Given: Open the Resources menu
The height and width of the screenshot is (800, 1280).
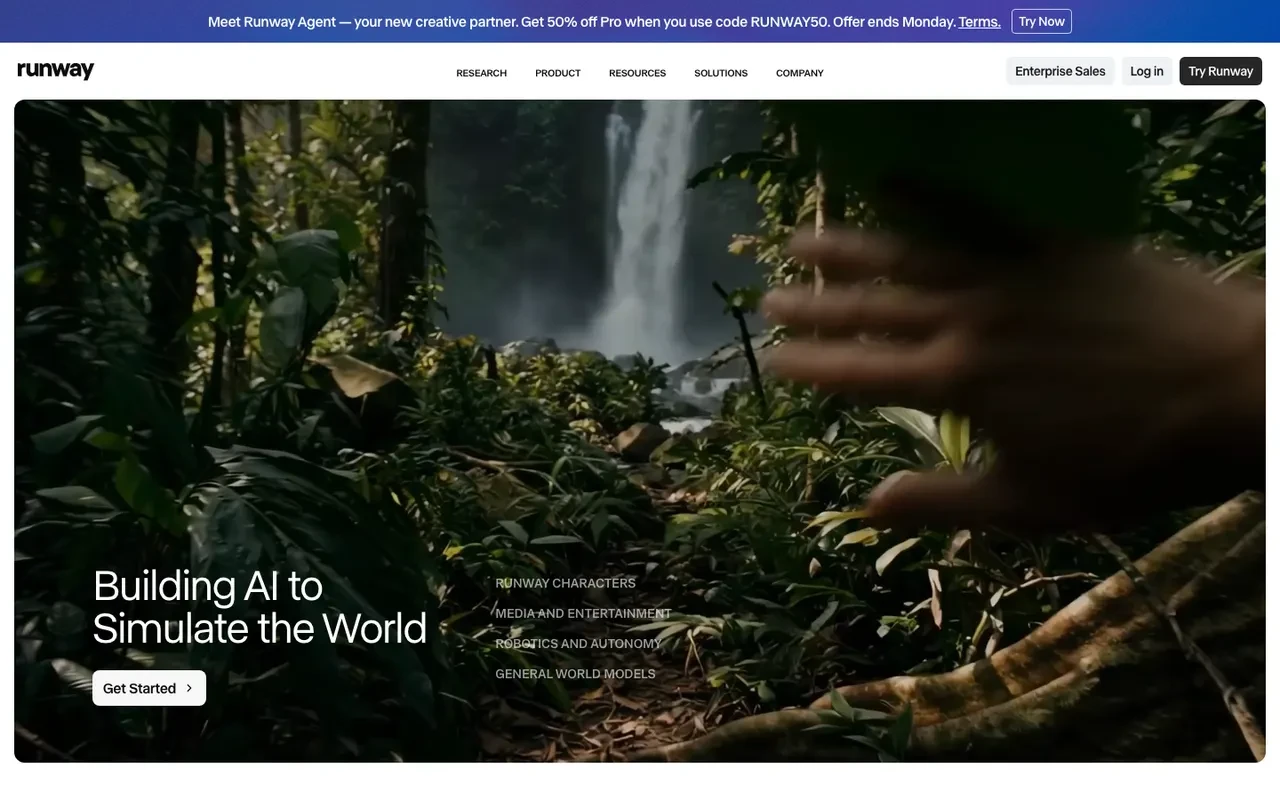Looking at the screenshot, I should pyautogui.click(x=637, y=73).
